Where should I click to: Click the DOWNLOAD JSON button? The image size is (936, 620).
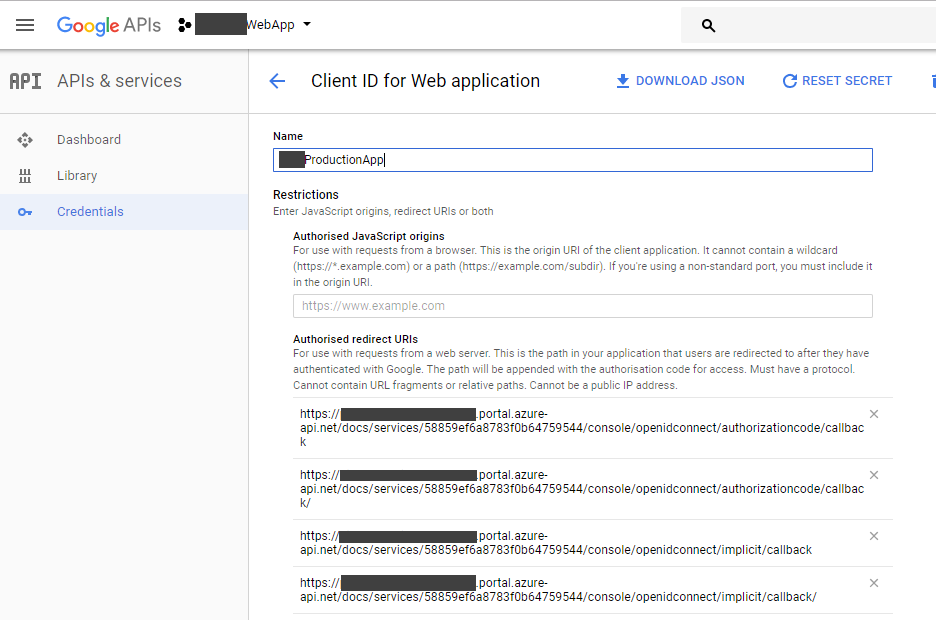pyautogui.click(x=680, y=81)
